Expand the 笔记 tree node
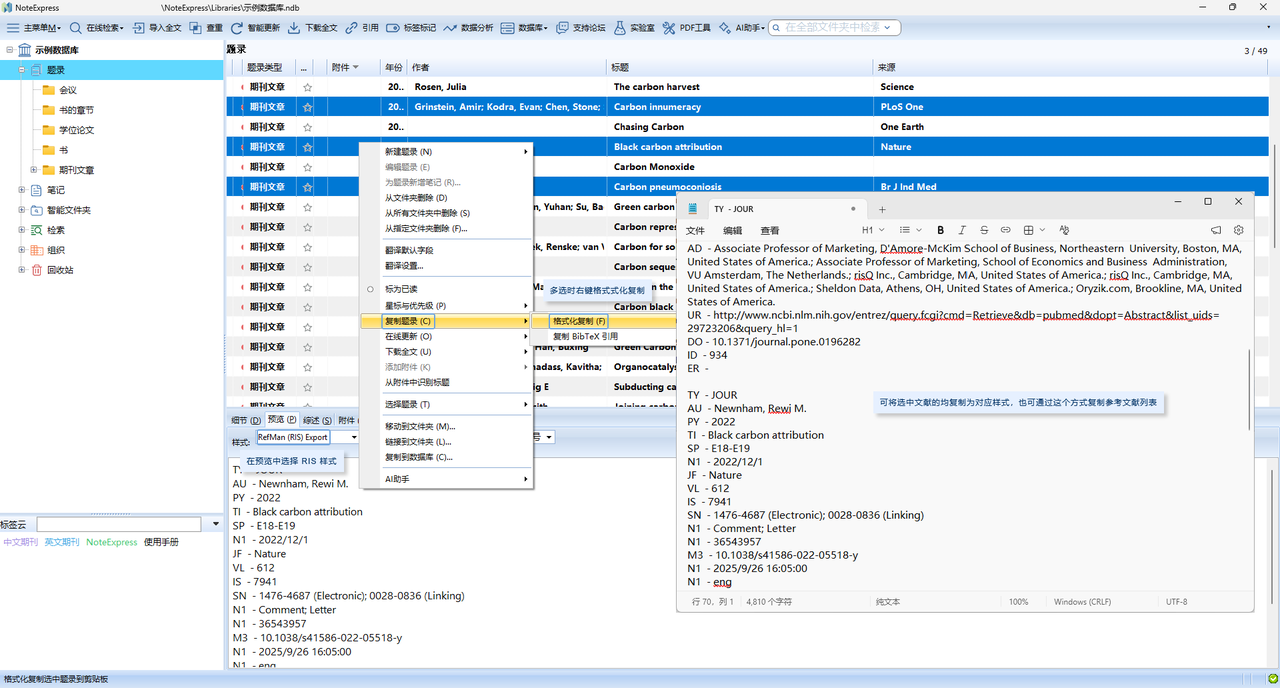The image size is (1280, 688). (22, 190)
